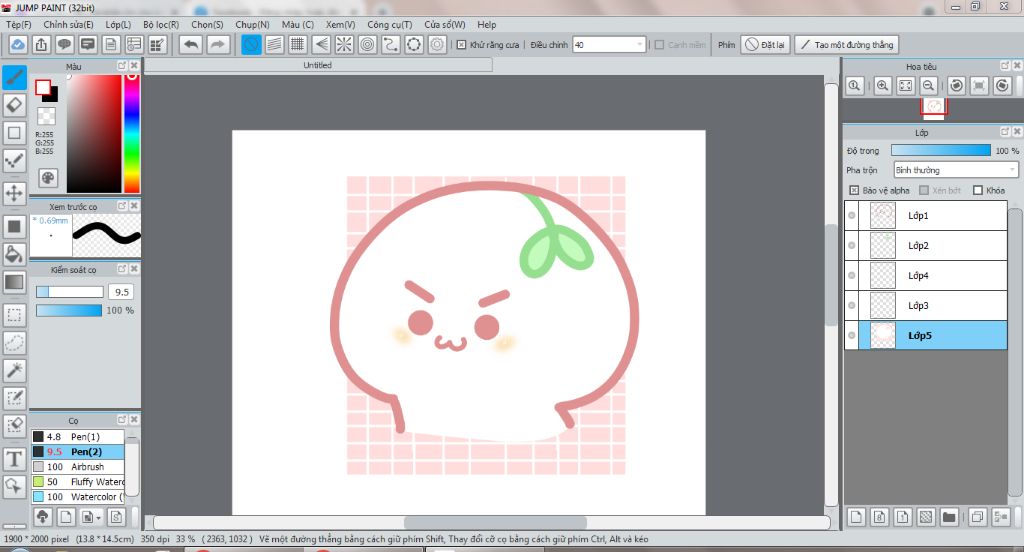Open the Help menu
The width and height of the screenshot is (1024, 552).
(x=487, y=25)
